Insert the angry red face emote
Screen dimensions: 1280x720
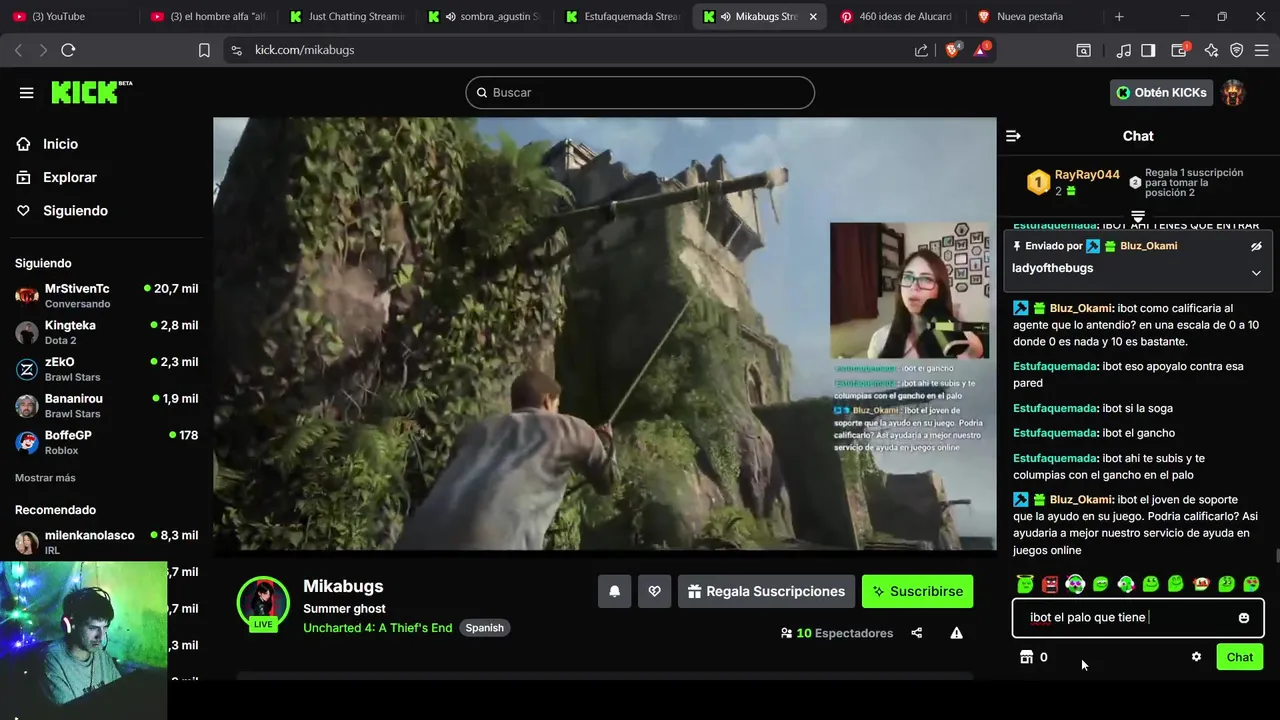click(x=1050, y=584)
